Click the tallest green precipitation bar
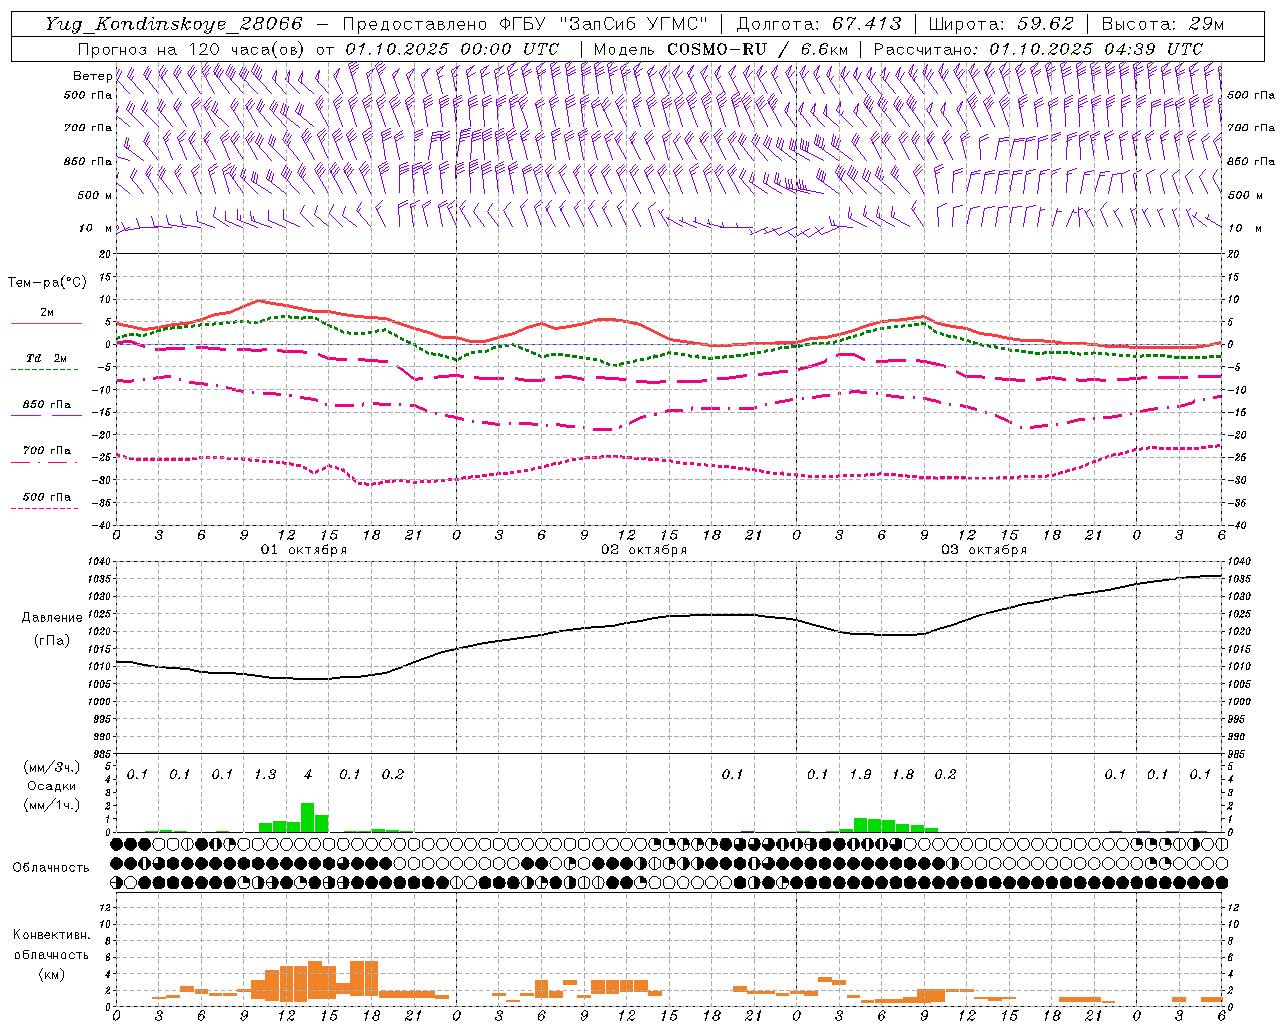The width and height of the screenshot is (1280, 1024). coord(308,817)
